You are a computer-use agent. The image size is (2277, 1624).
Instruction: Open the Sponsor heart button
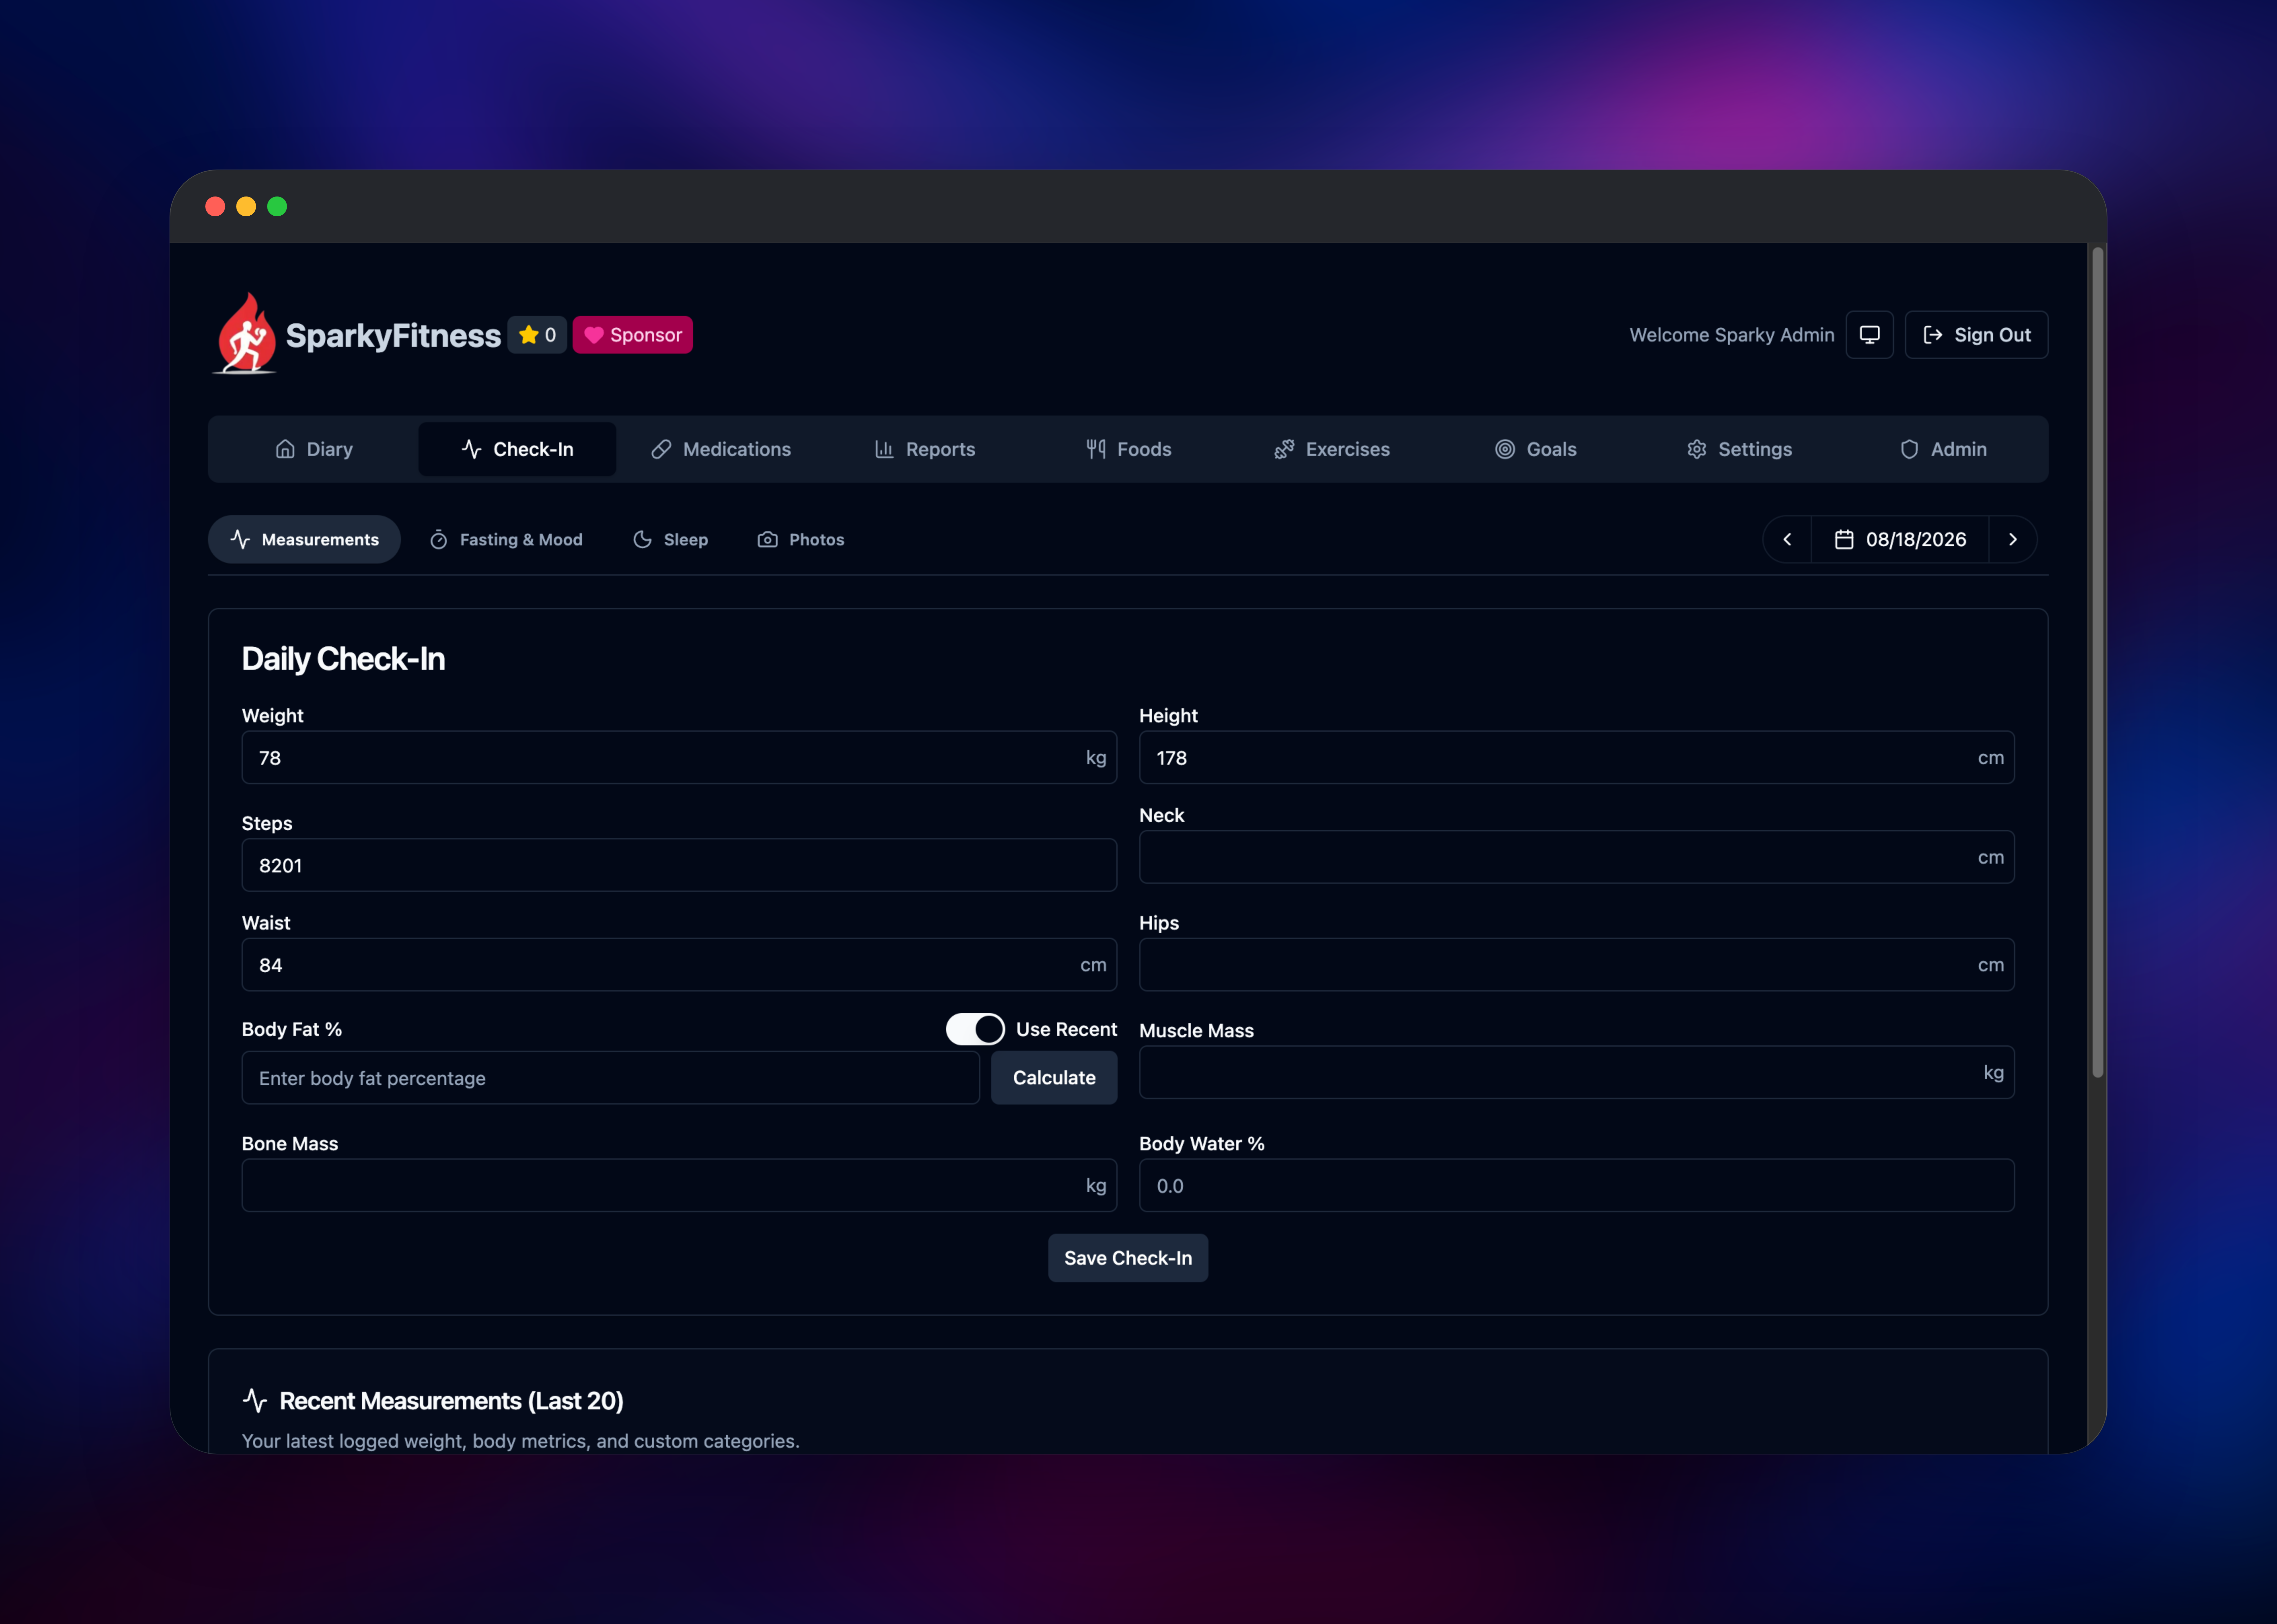point(632,335)
